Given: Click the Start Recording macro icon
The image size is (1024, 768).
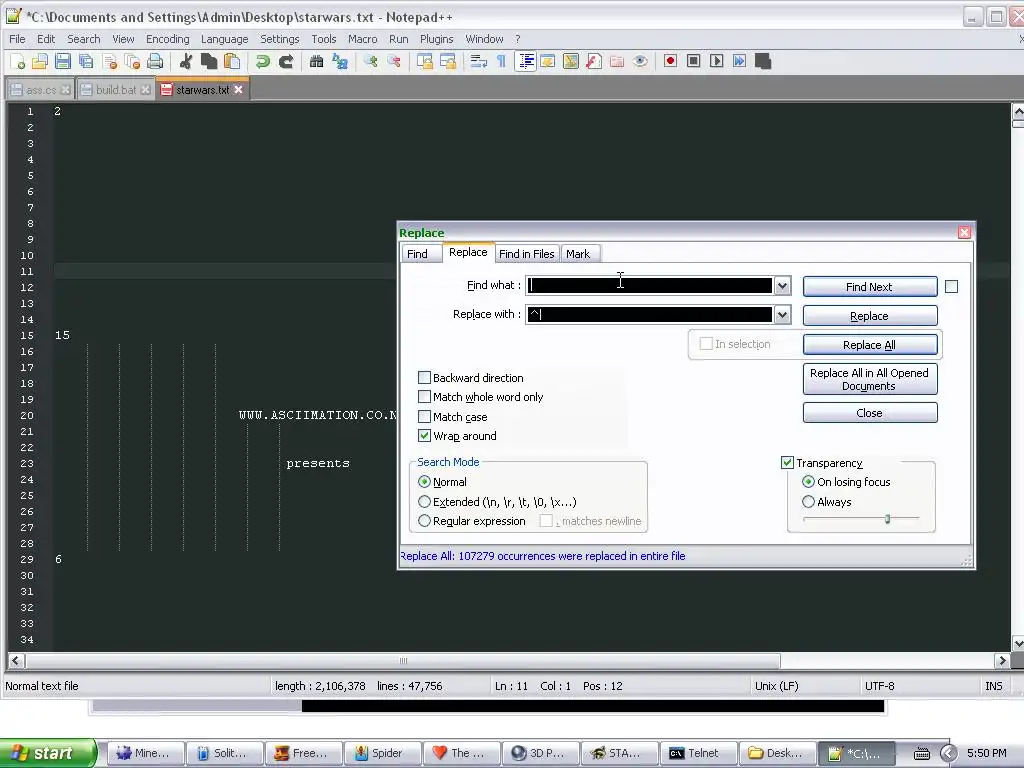Looking at the screenshot, I should point(670,61).
